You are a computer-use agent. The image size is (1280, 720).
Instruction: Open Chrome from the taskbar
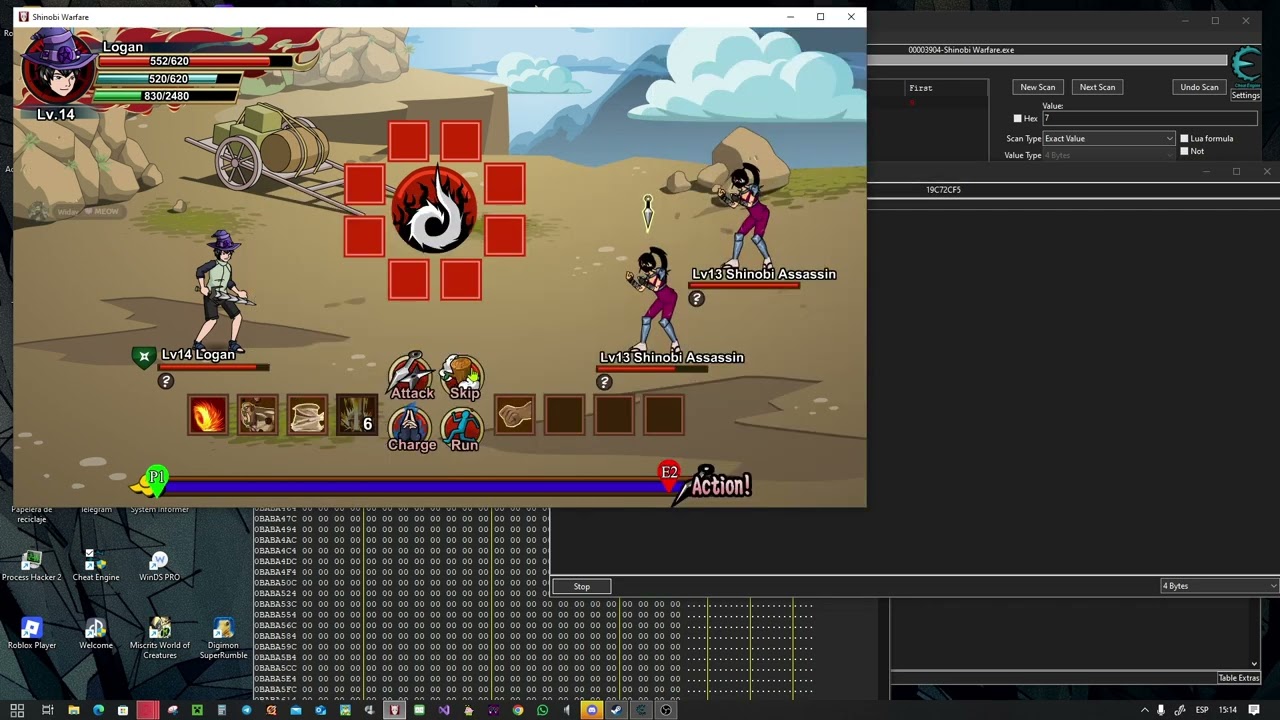518,710
